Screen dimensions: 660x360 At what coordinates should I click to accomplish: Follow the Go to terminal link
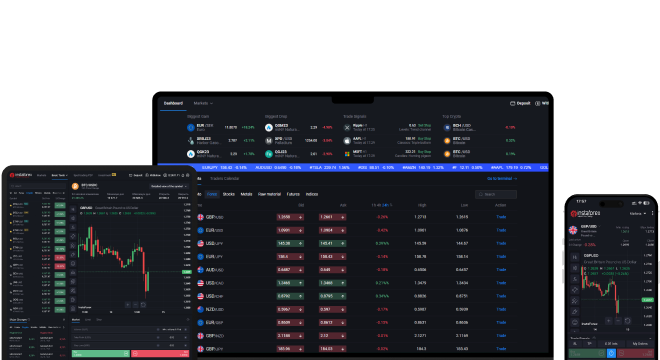tap(502, 179)
